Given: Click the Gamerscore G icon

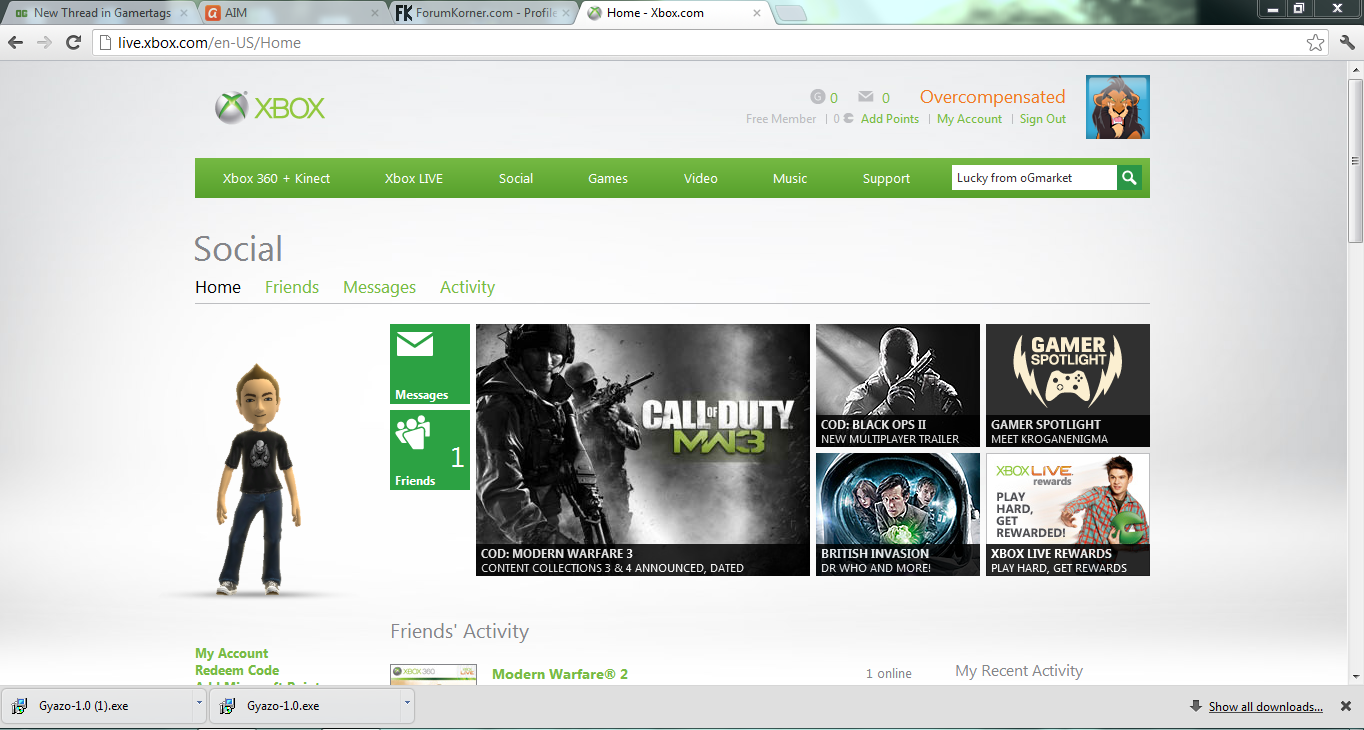Looking at the screenshot, I should click(818, 97).
